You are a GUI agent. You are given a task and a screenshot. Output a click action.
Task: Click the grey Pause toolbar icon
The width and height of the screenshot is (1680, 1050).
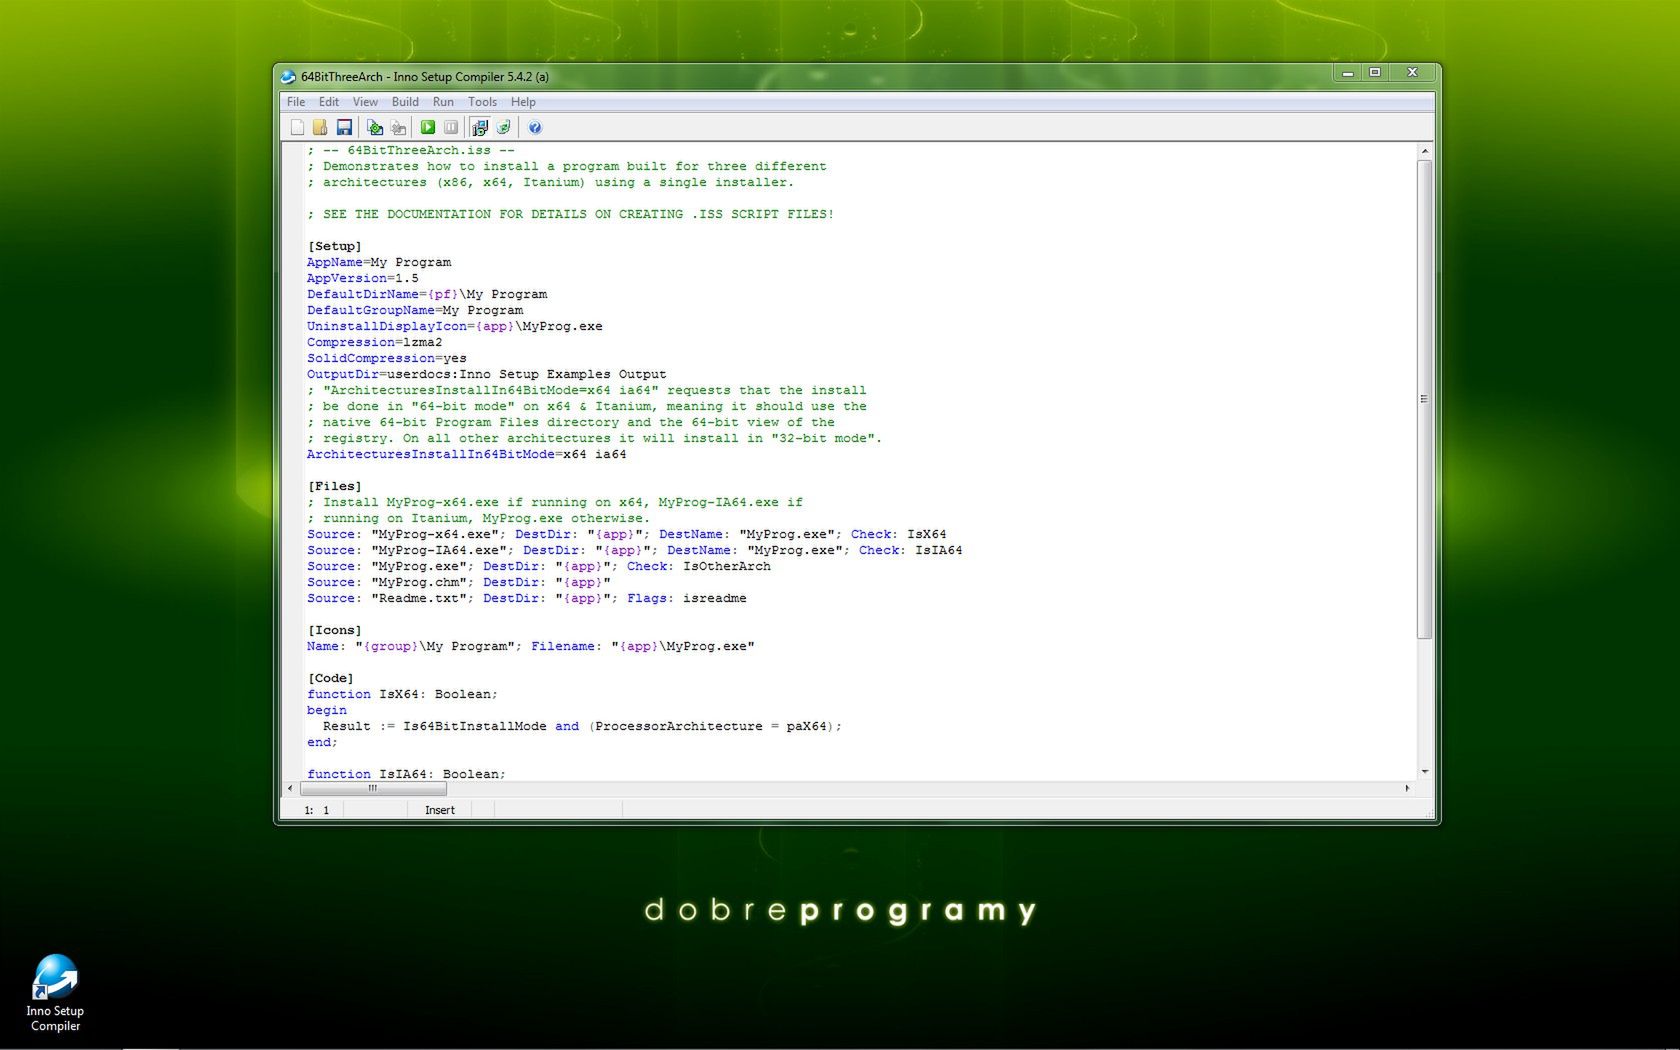(451, 127)
